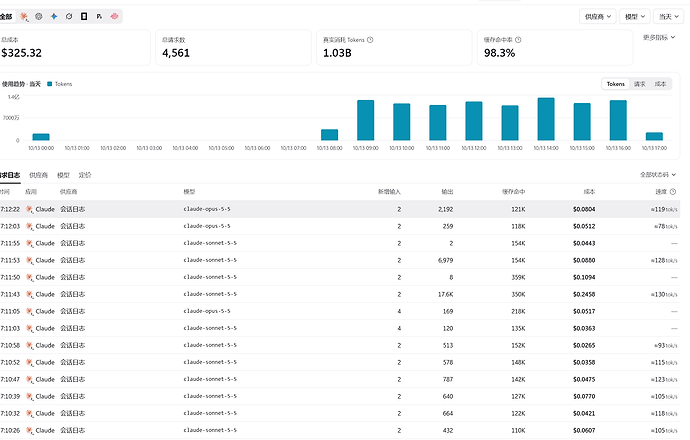Switch chart to 成本 view
The image size is (690, 440).
(660, 84)
